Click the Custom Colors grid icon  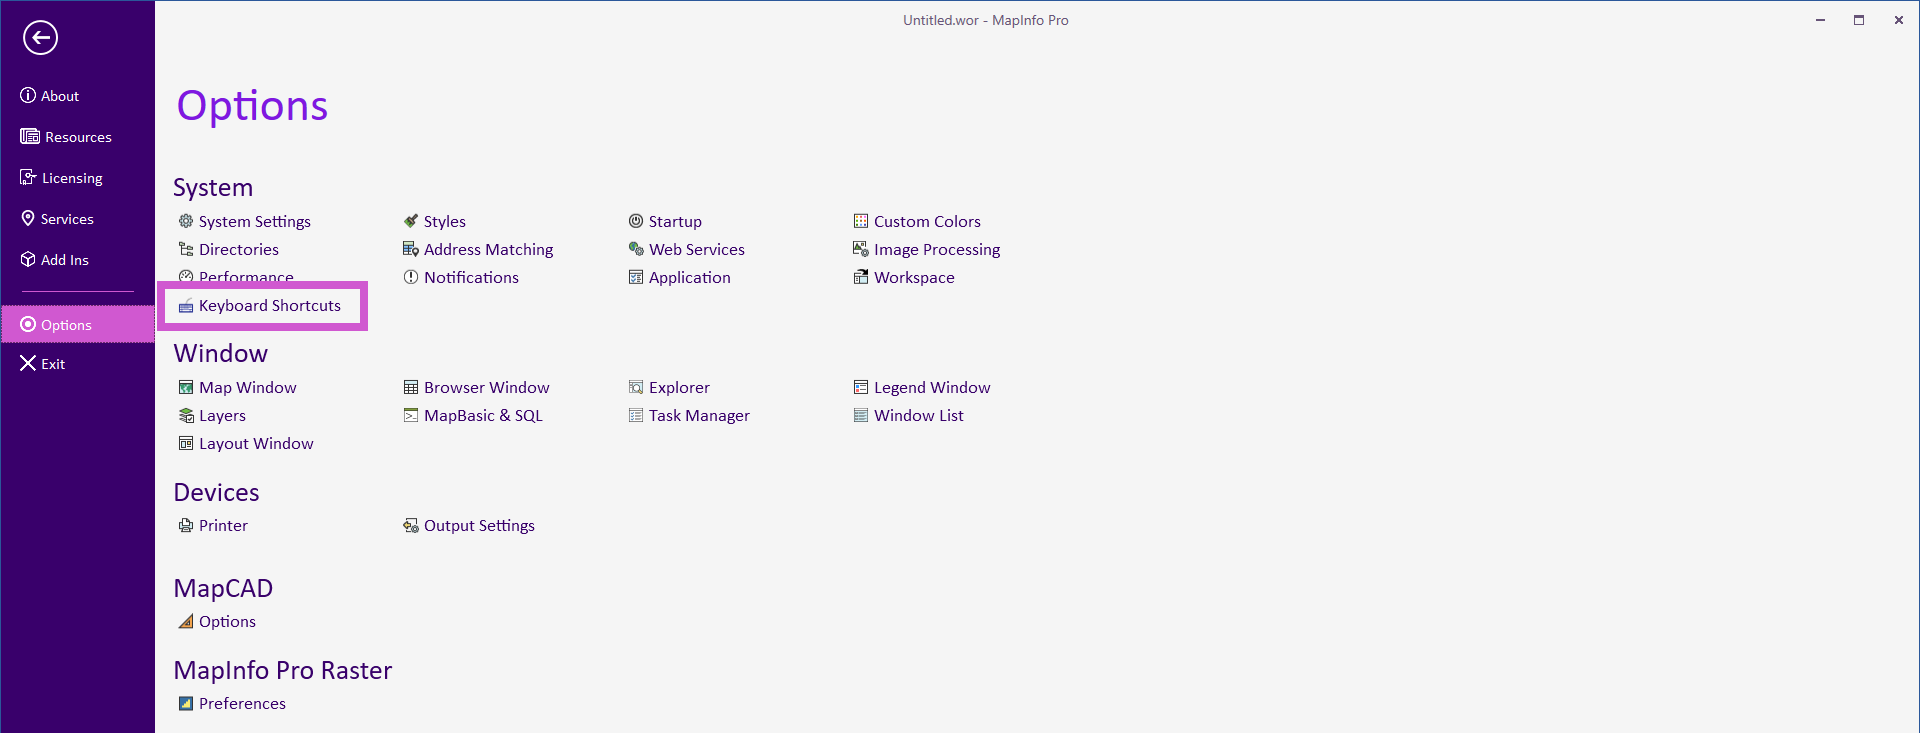[x=861, y=221]
